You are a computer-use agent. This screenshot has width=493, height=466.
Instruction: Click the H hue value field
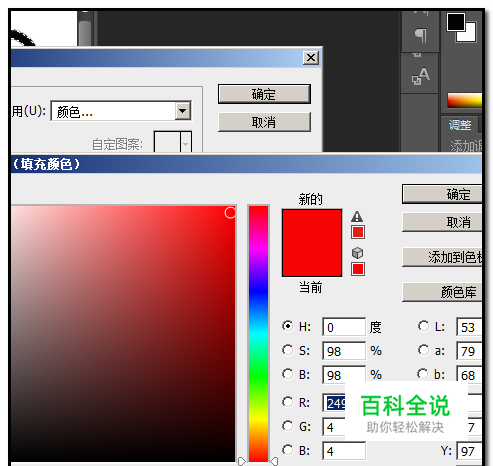coord(344,327)
